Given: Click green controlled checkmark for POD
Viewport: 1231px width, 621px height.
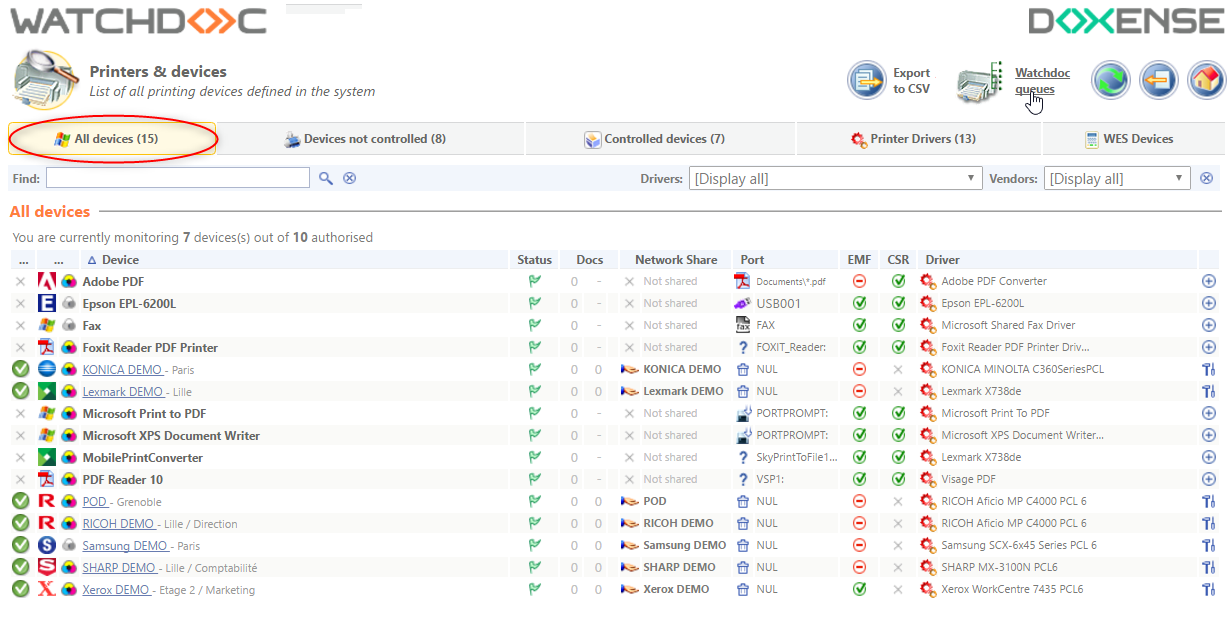Looking at the screenshot, I should click(x=20, y=501).
